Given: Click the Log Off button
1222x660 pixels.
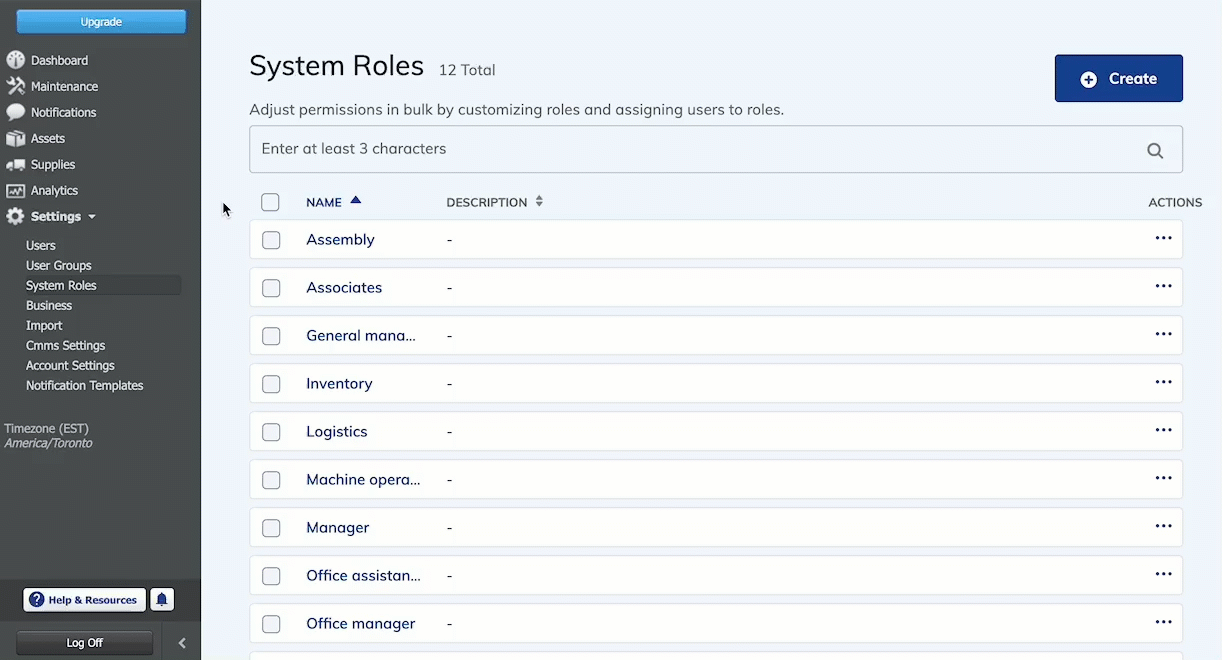Looking at the screenshot, I should (85, 643).
